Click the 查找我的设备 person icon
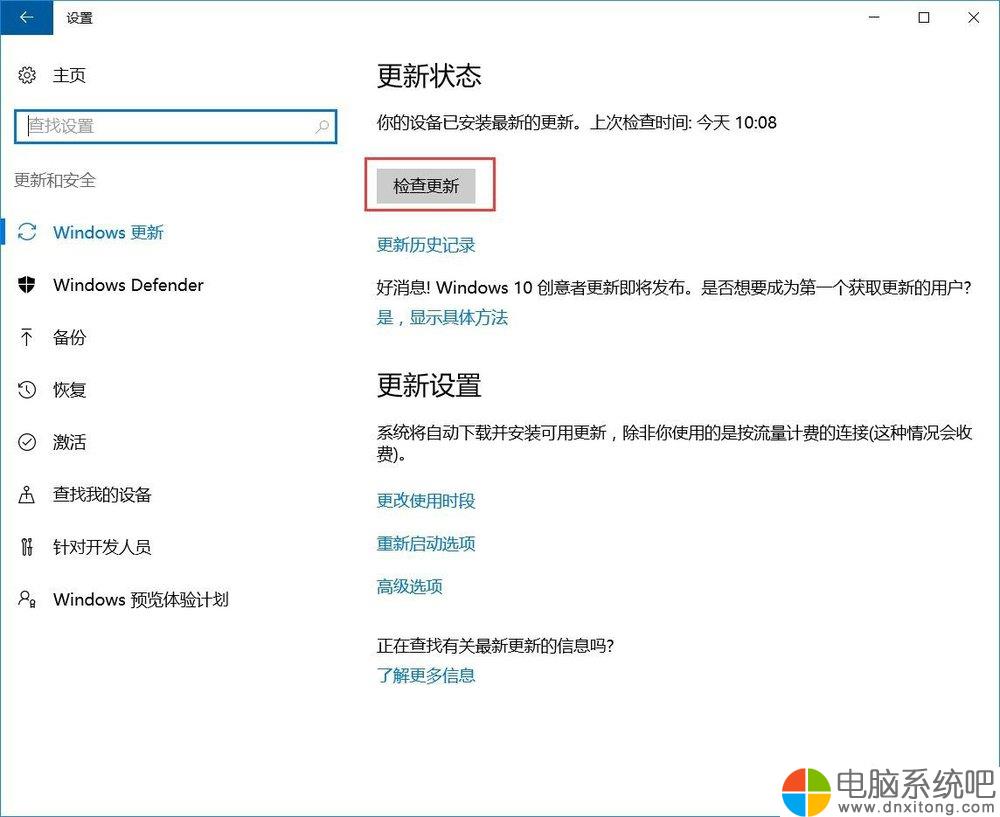Screen dimensions: 1000x817 pos(27,494)
